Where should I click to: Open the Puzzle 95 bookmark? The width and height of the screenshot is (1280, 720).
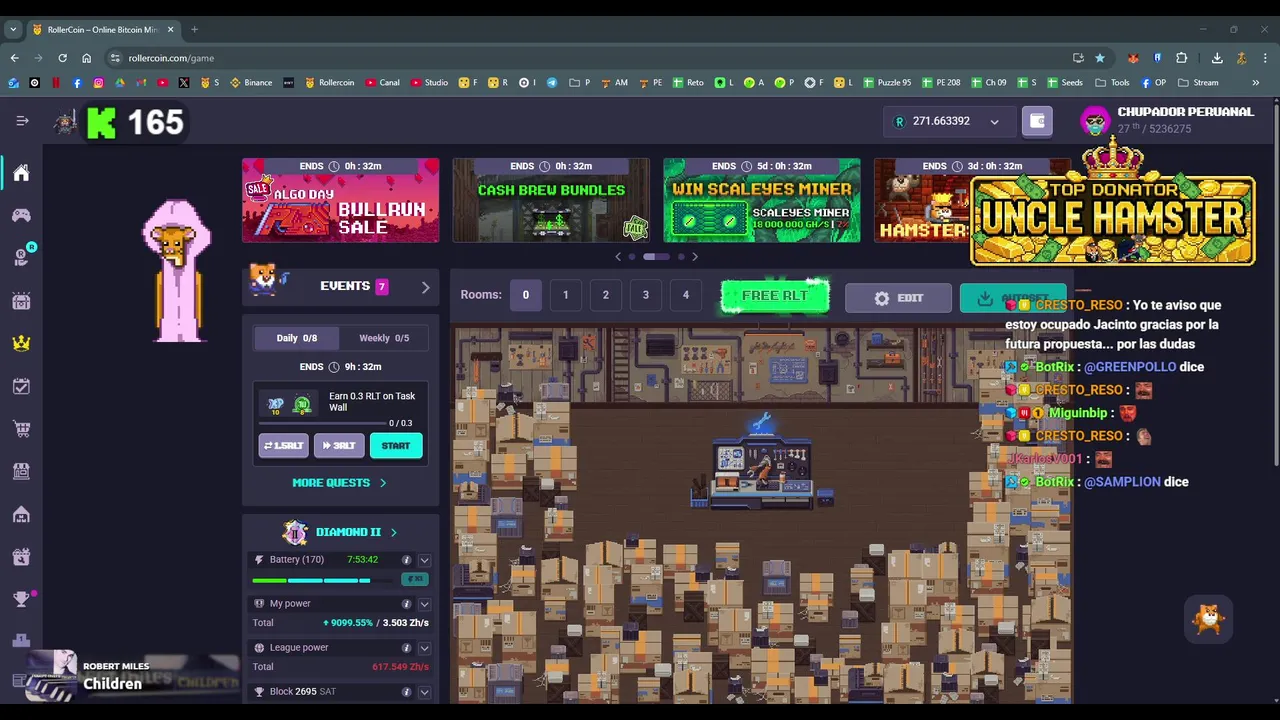click(x=887, y=82)
